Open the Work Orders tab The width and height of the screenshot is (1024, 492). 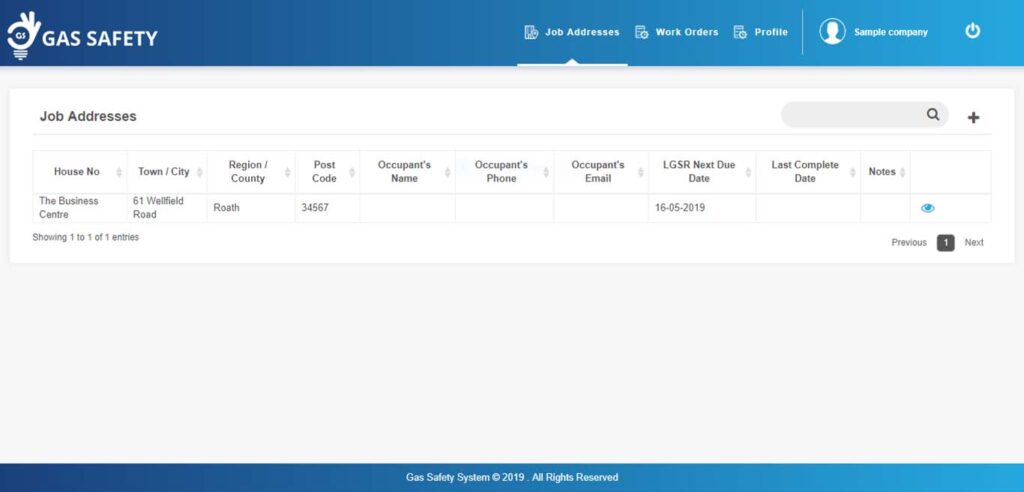[687, 32]
